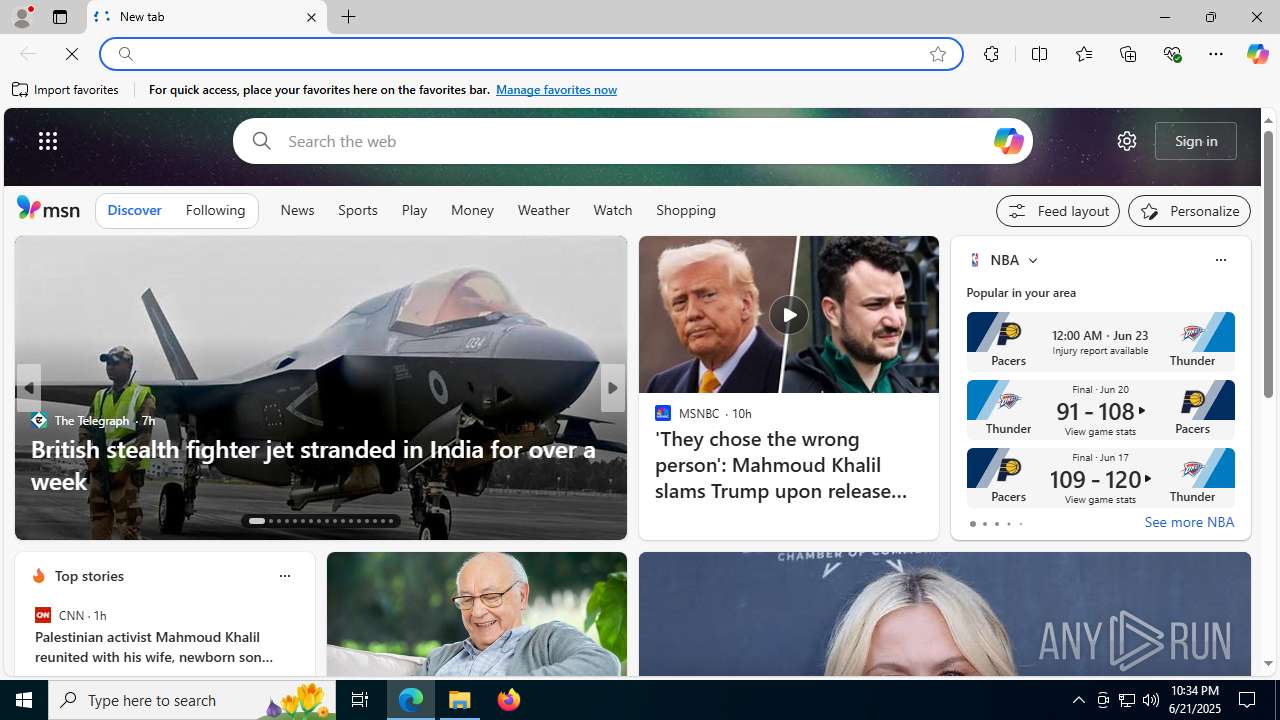
Task: Select the Discover tab
Action: pos(134,210)
